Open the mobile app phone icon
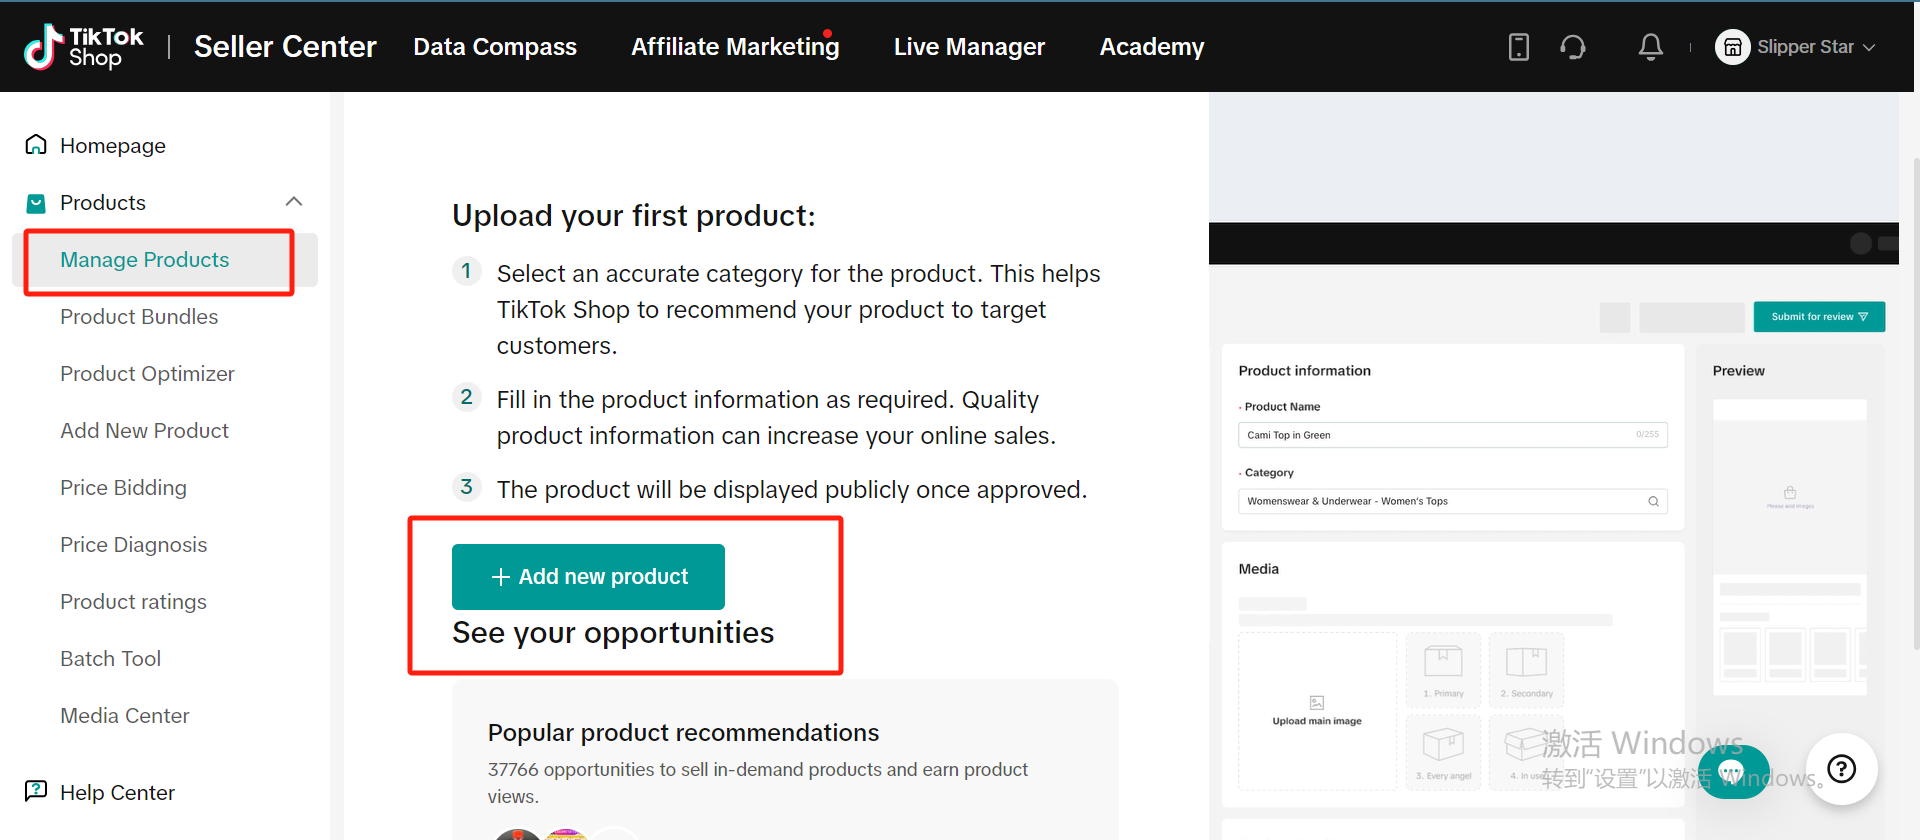 click(x=1518, y=47)
